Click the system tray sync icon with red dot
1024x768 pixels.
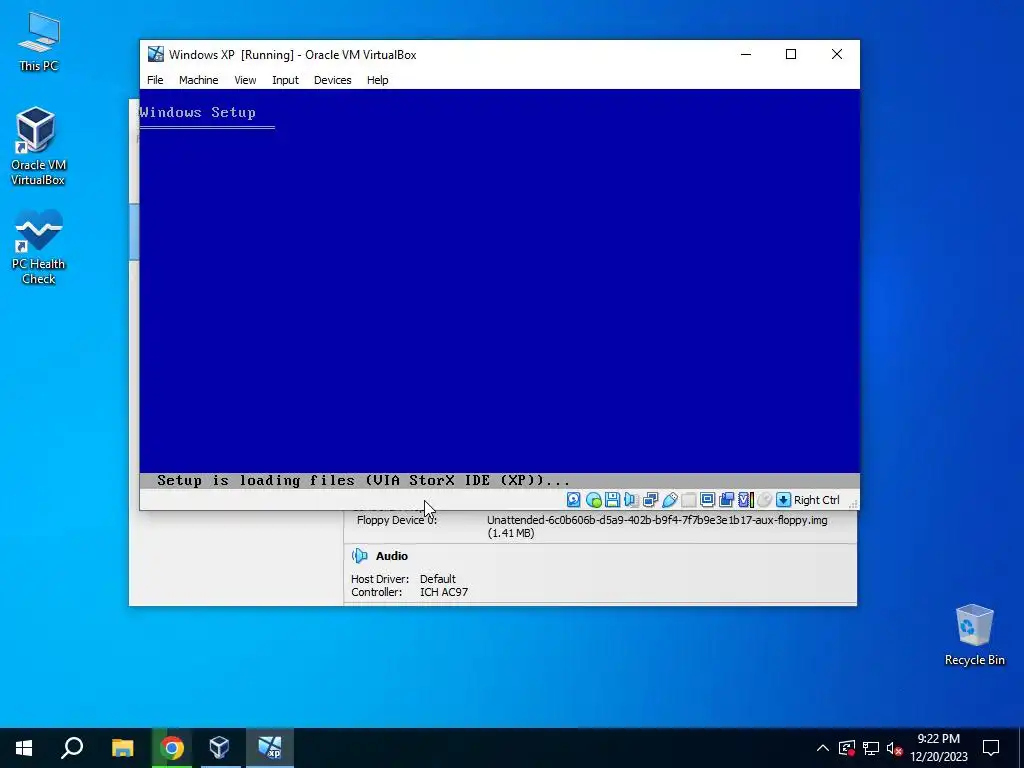[847, 748]
